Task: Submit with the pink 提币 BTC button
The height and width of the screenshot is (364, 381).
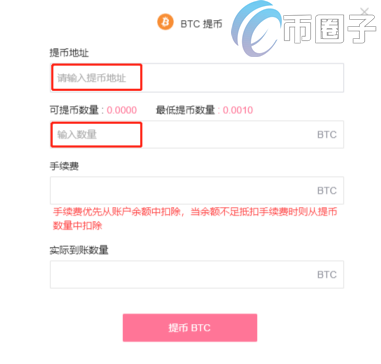Action: point(190,328)
